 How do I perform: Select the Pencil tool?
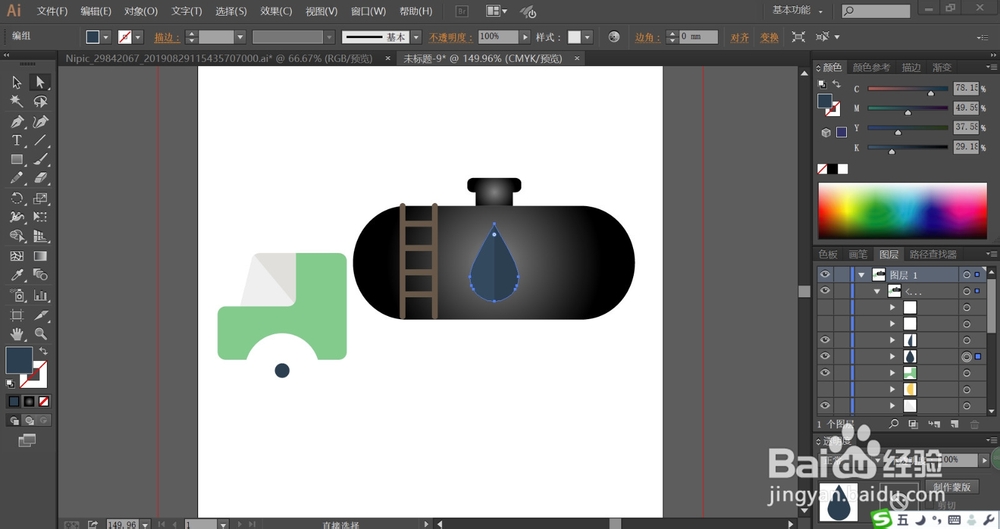[x=17, y=179]
